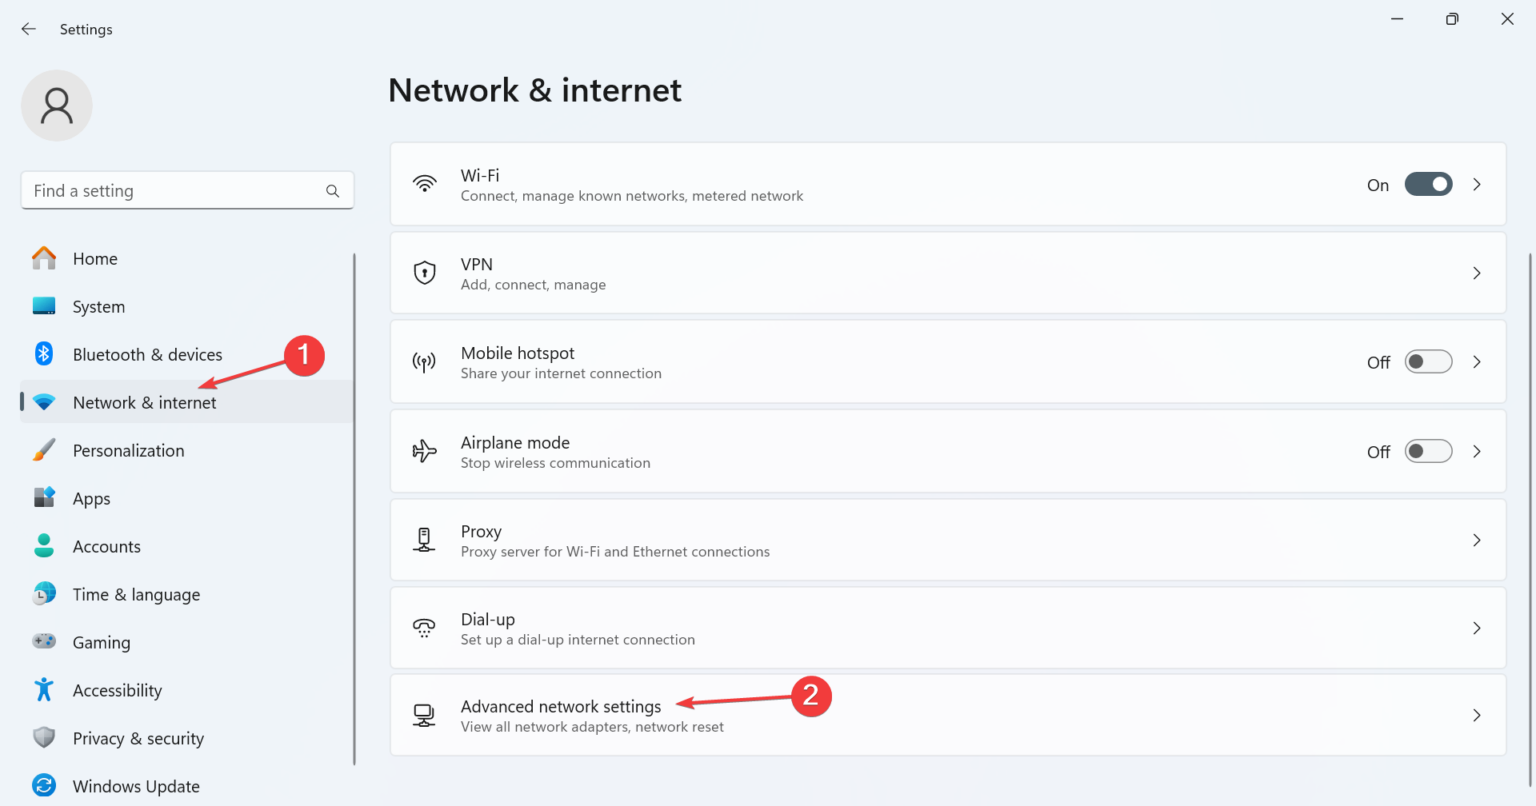Select the Proxy server icon
This screenshot has height=806, width=1536.
425,540
